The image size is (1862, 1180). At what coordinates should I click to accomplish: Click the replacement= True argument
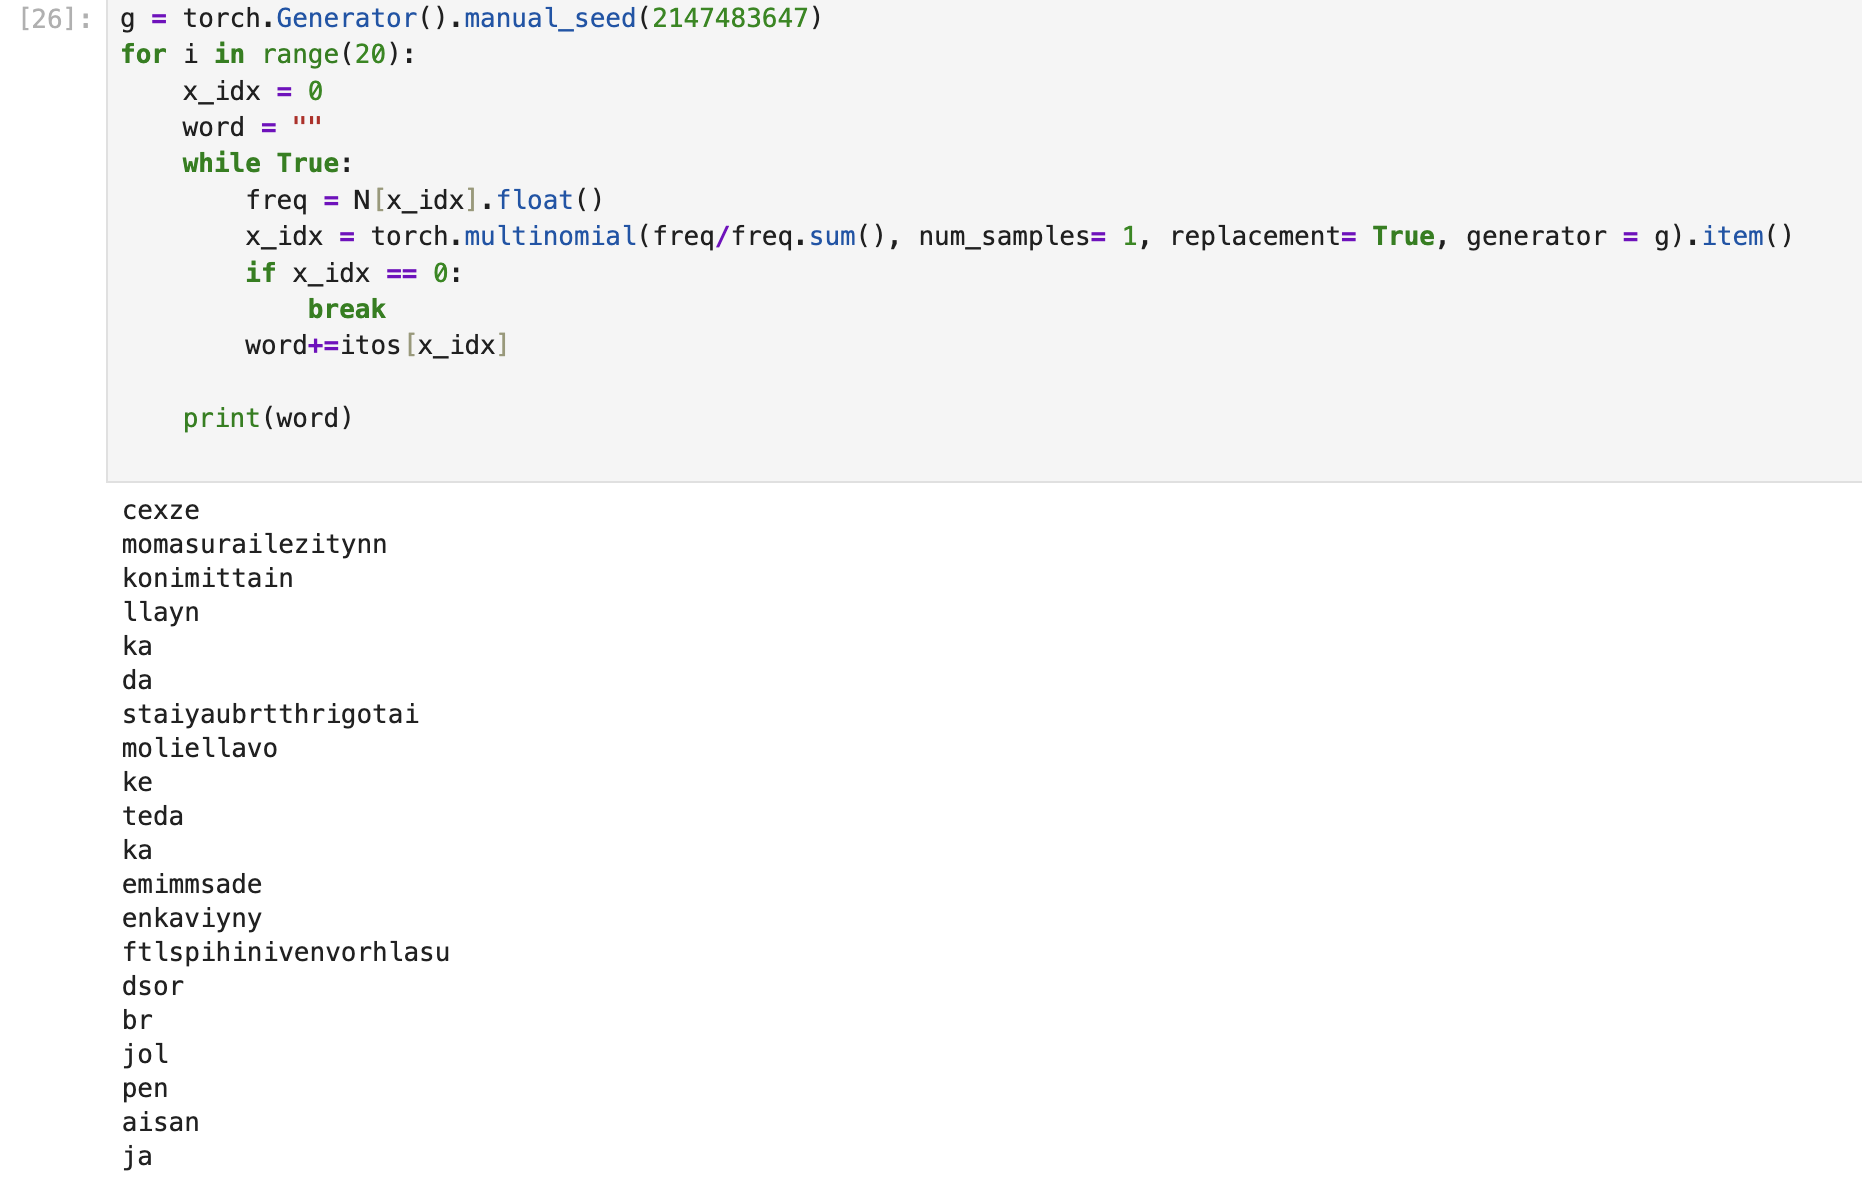tap(1302, 237)
